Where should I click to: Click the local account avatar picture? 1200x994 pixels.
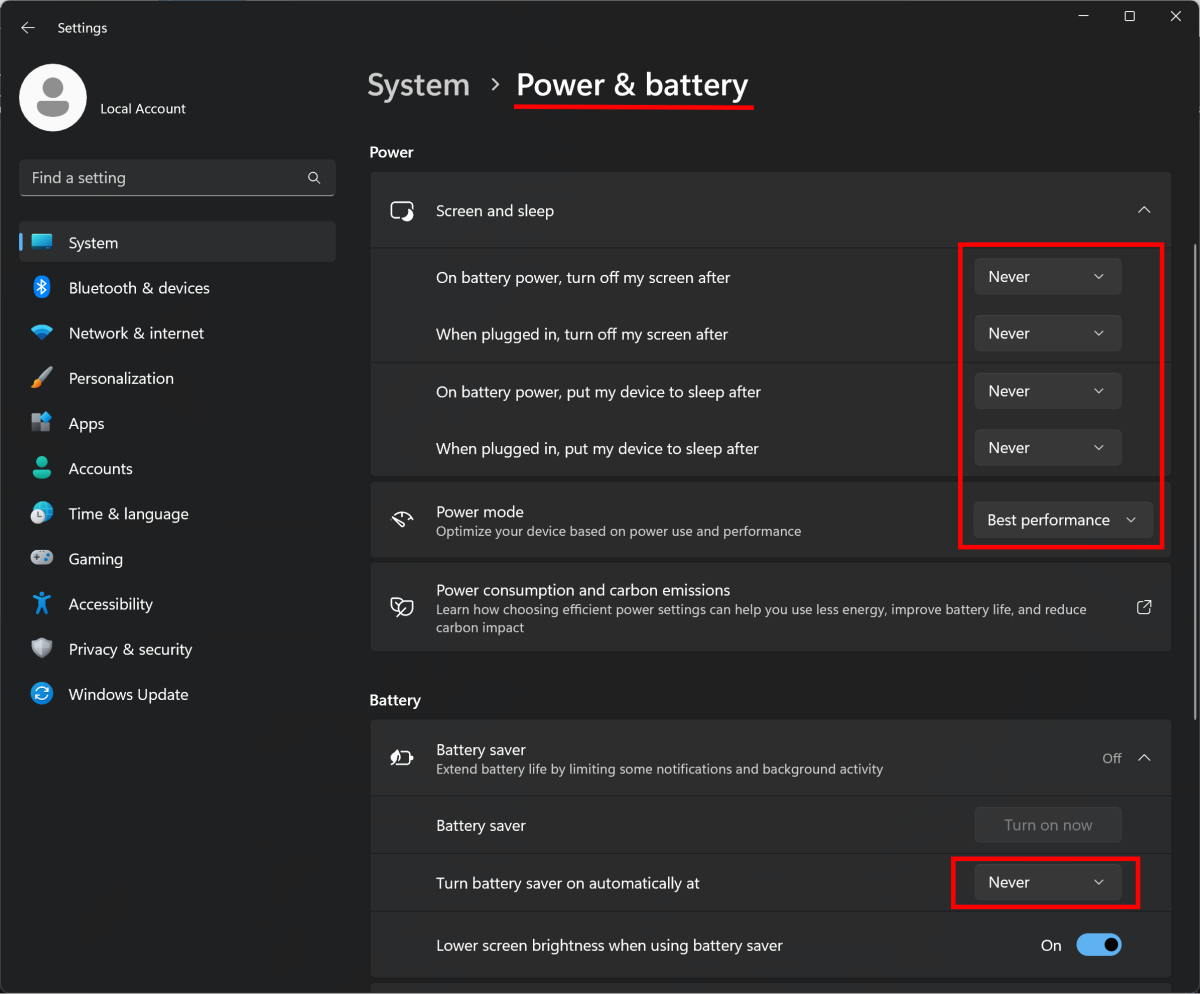click(x=53, y=98)
